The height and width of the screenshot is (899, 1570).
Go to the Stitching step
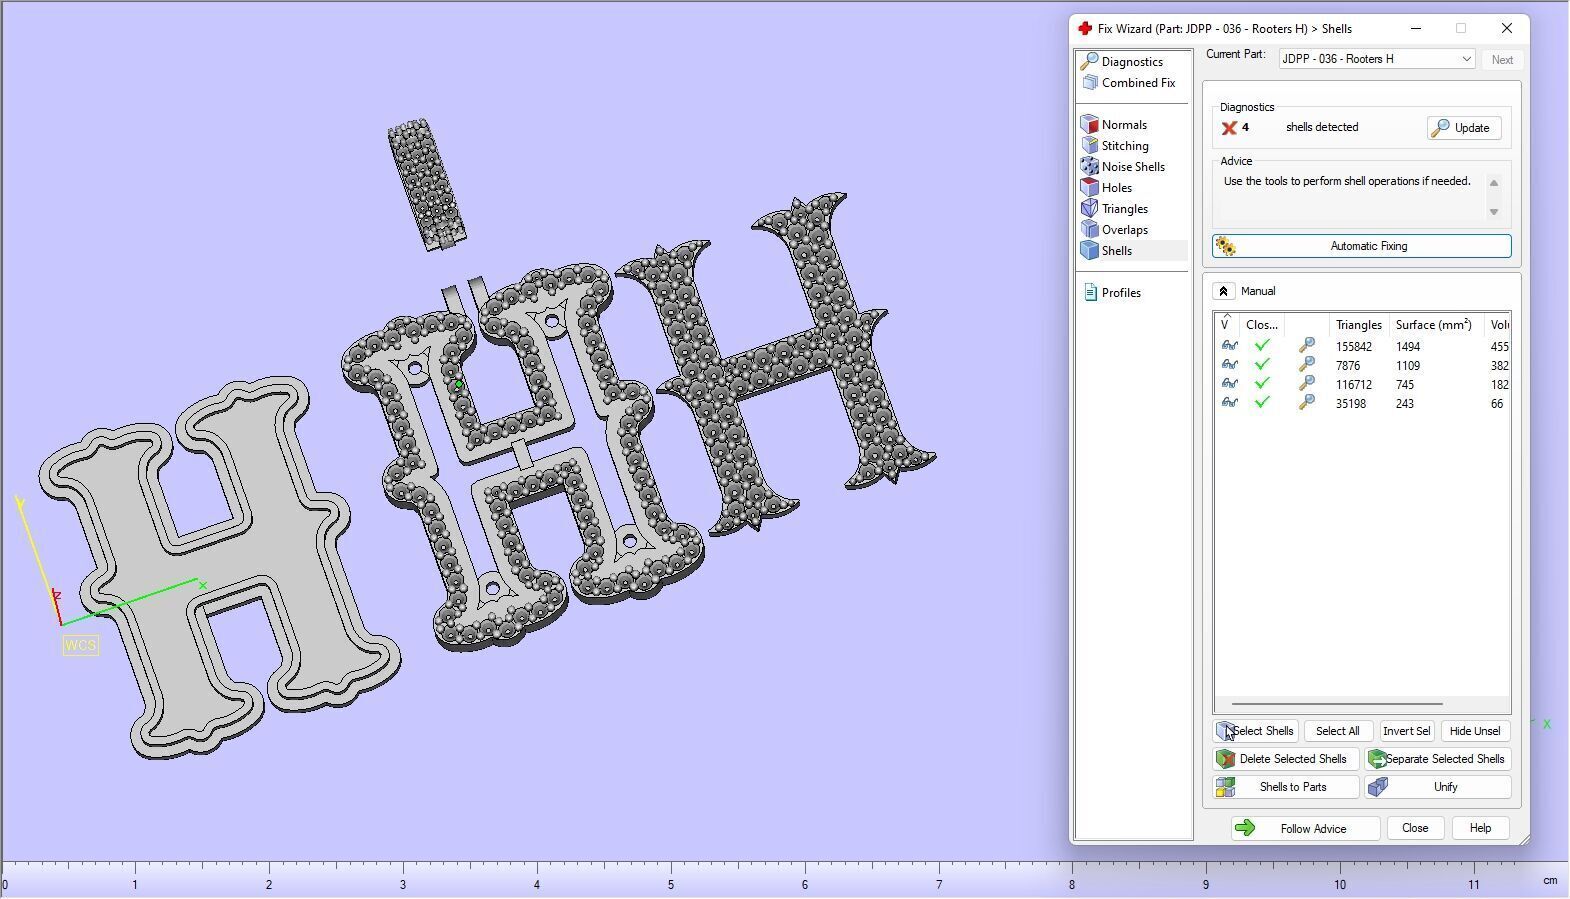(1125, 146)
